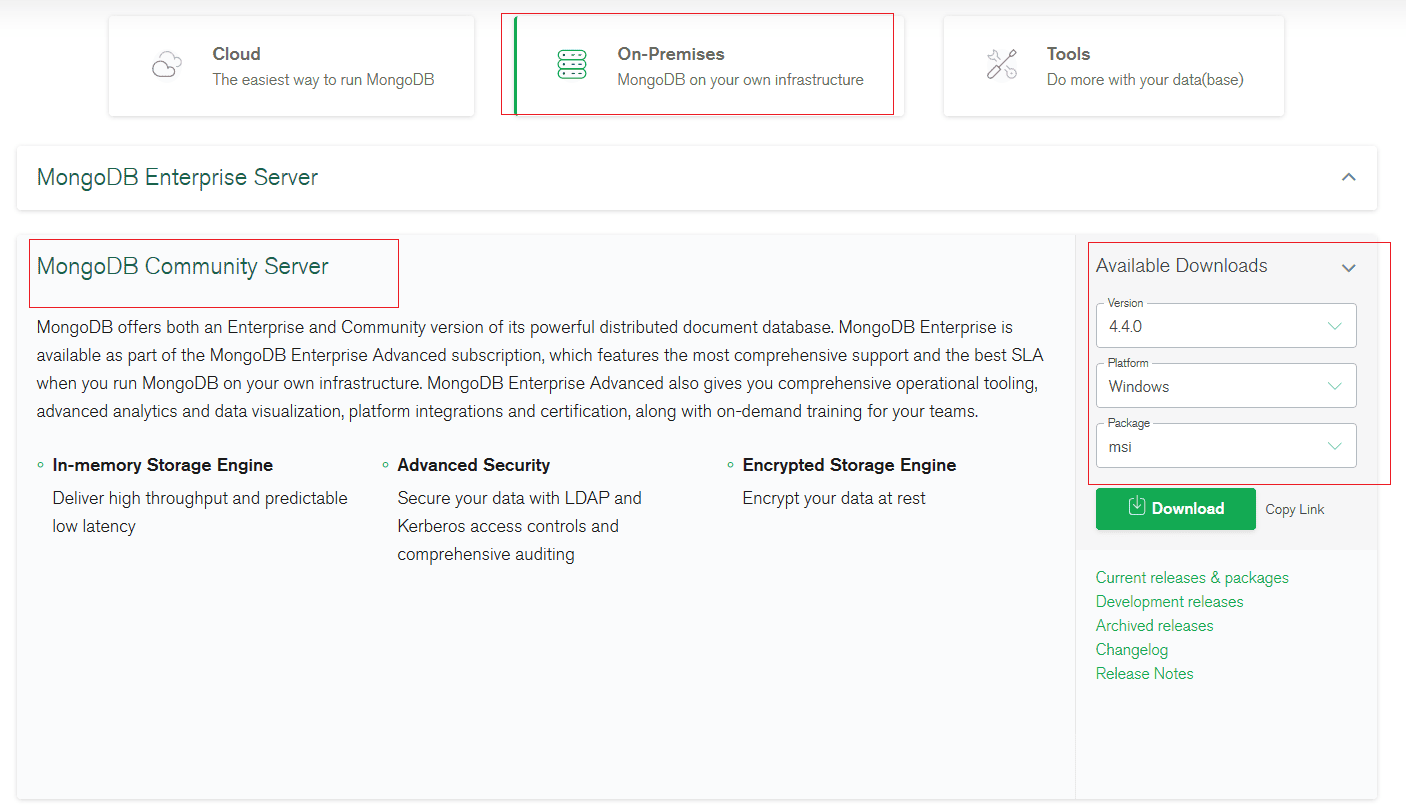The image size is (1406, 811).
Task: Click Copy Link next to Download
Action: (x=1294, y=509)
